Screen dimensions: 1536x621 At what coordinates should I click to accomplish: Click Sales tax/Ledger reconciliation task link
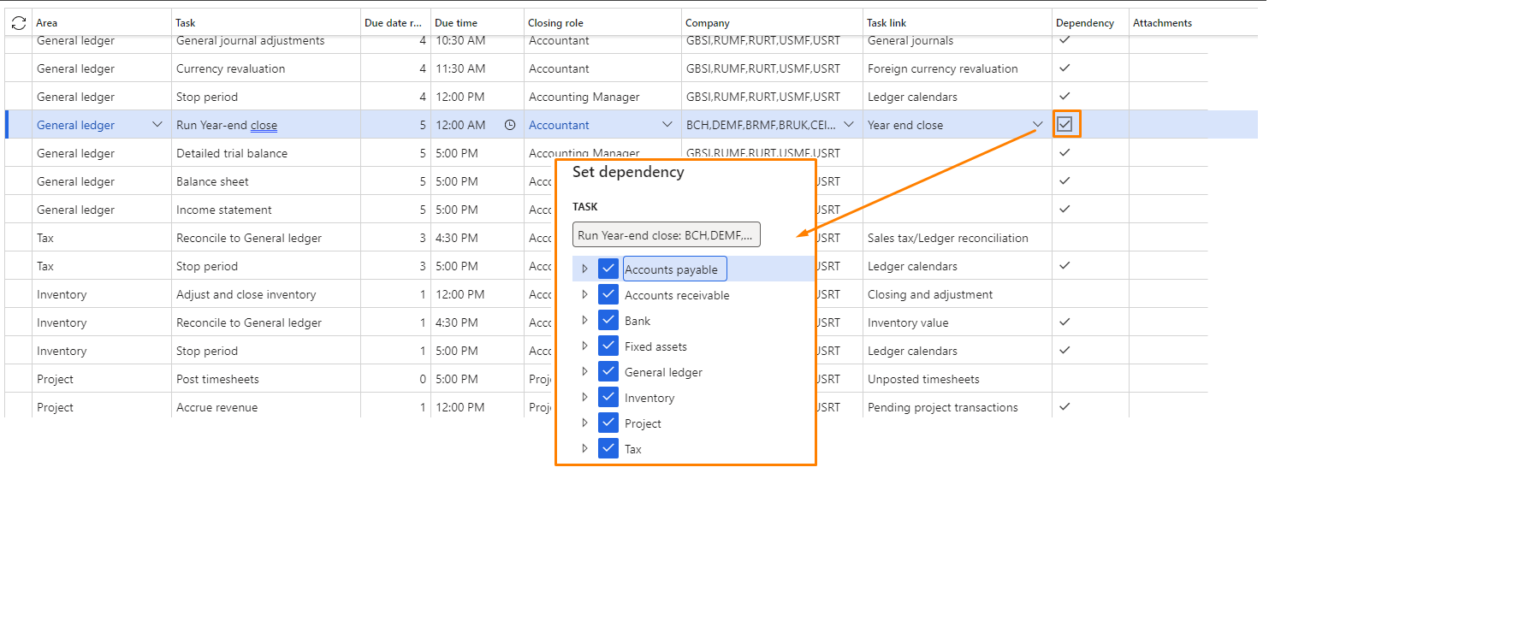coord(948,238)
